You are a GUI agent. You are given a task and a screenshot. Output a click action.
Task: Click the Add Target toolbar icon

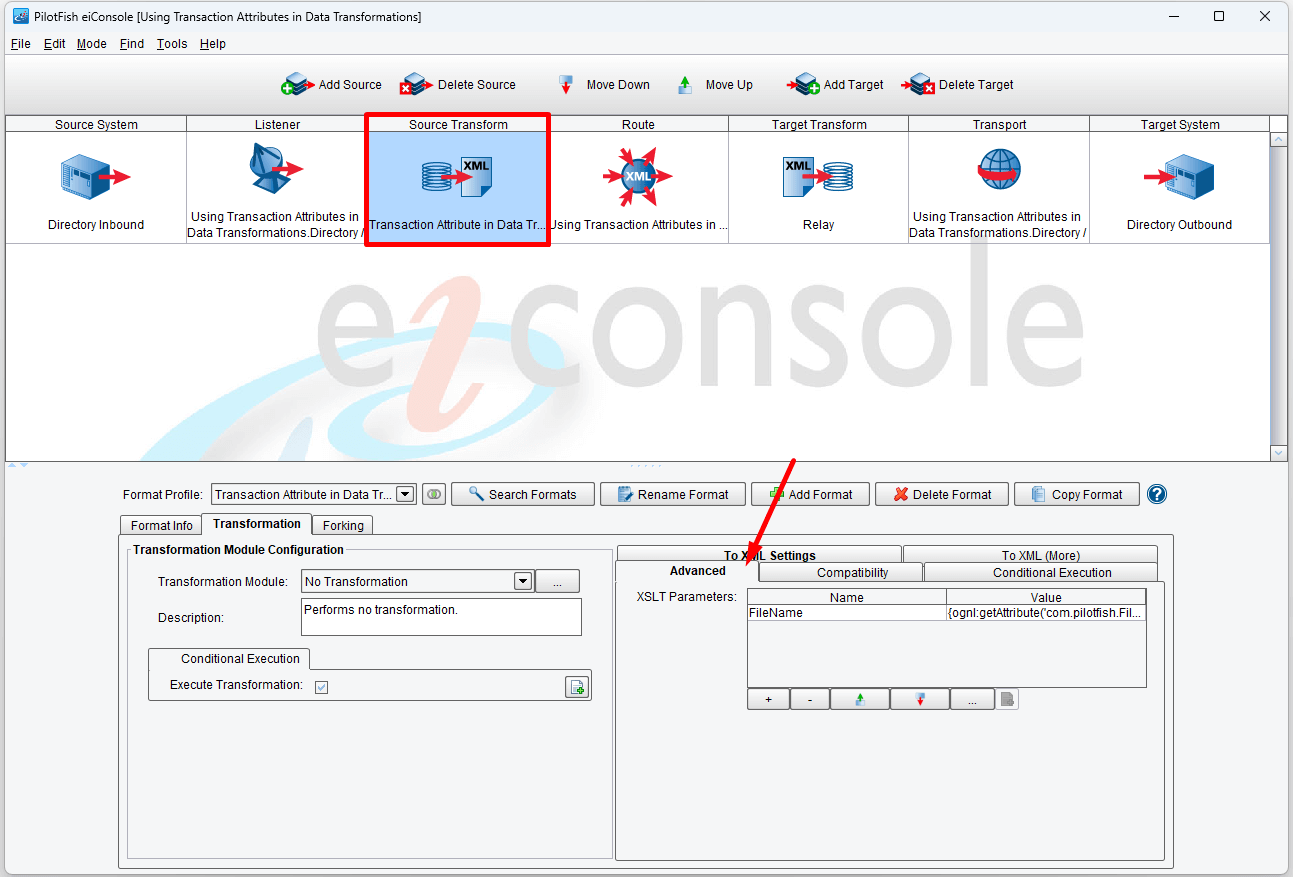pyautogui.click(x=803, y=84)
